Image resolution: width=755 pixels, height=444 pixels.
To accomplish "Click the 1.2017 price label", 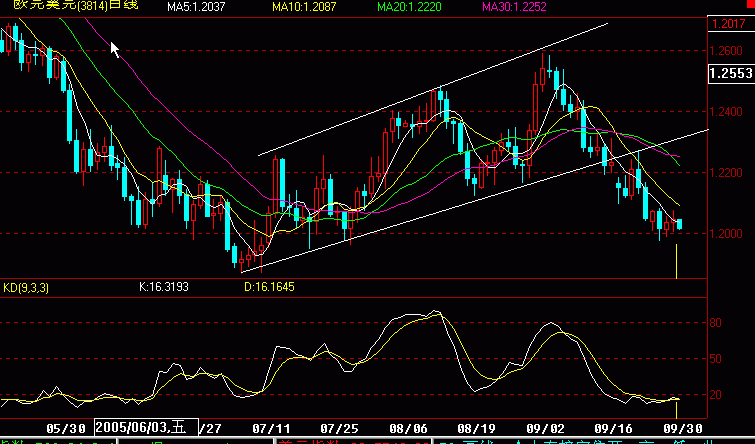I will tap(729, 24).
